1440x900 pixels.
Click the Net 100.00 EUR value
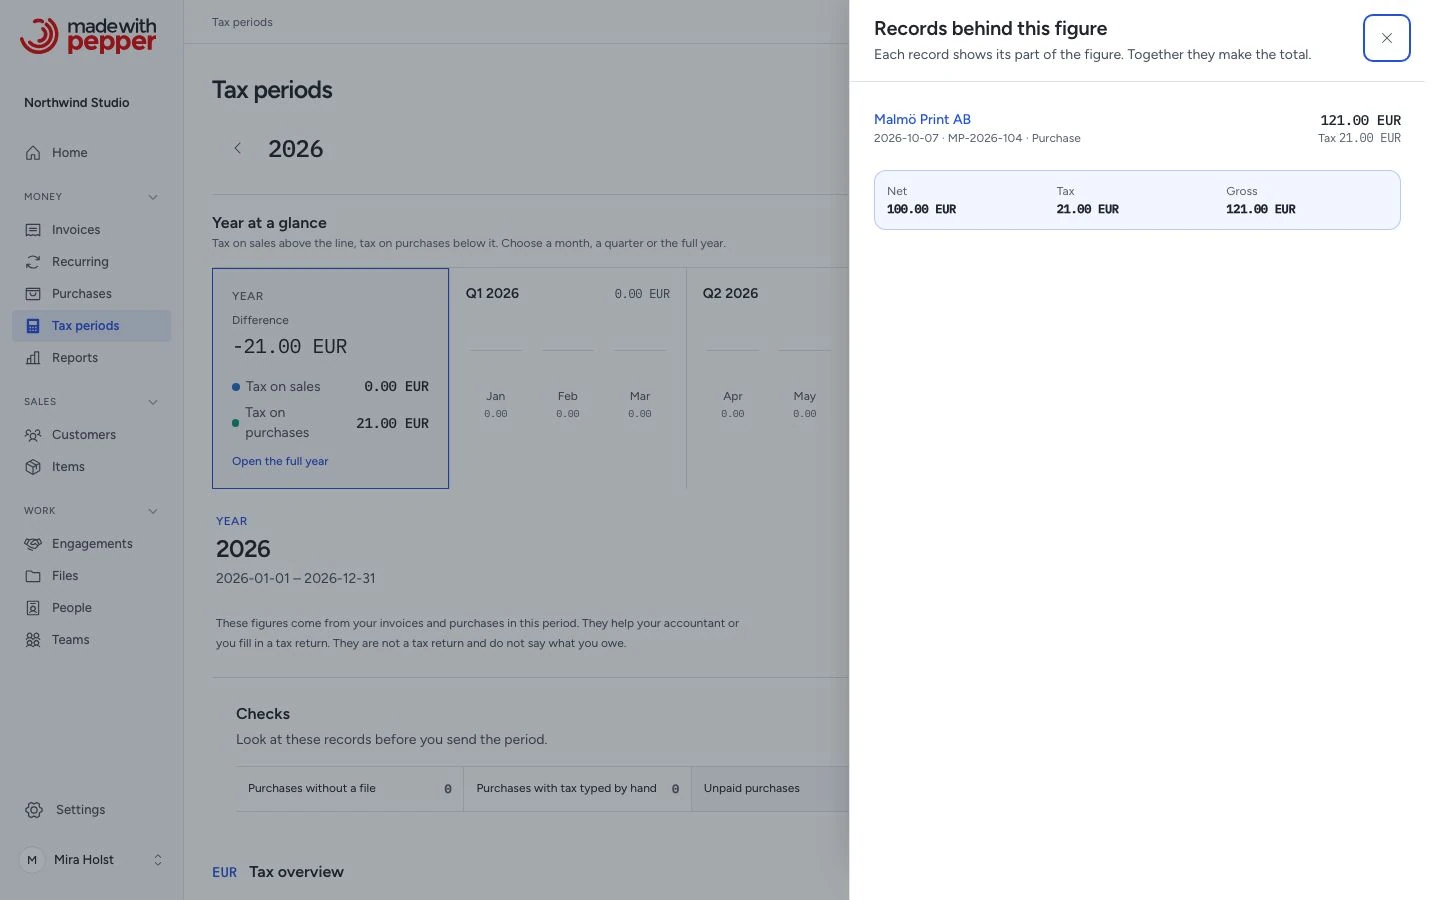click(x=921, y=209)
